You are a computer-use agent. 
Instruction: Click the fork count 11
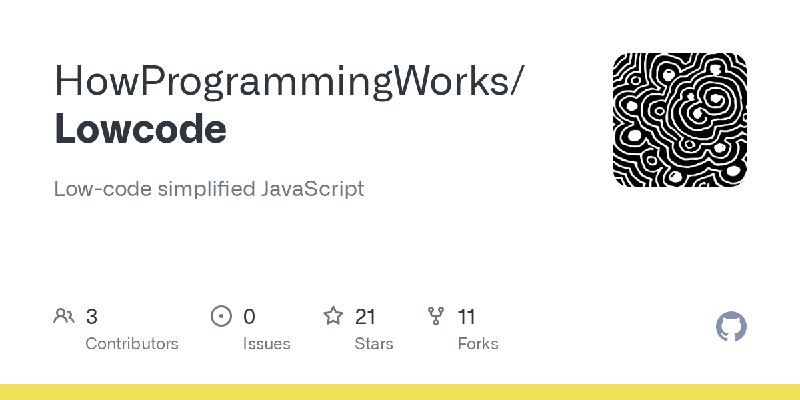tap(466, 317)
